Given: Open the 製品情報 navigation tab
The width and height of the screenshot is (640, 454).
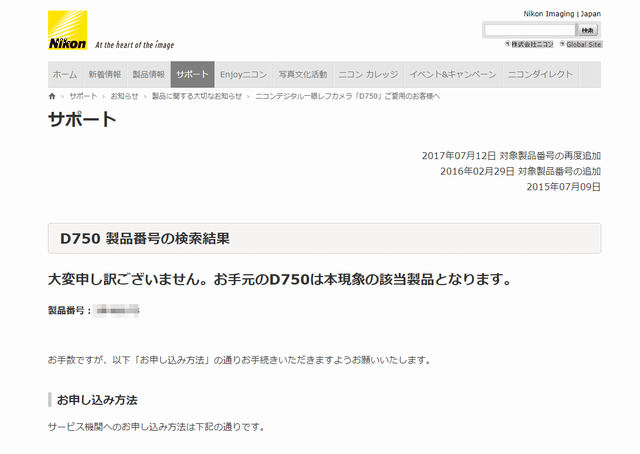Looking at the screenshot, I should 149,74.
